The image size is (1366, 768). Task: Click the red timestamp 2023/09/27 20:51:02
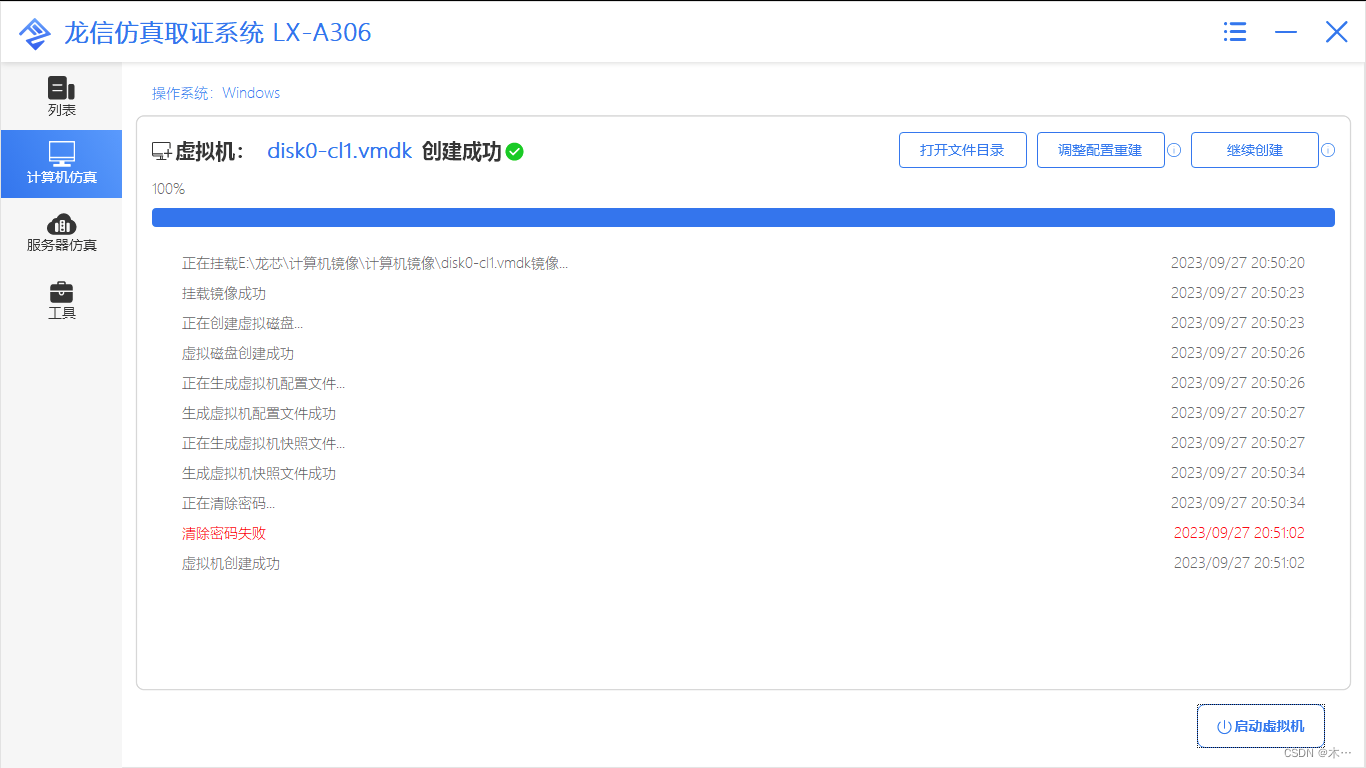1239,533
